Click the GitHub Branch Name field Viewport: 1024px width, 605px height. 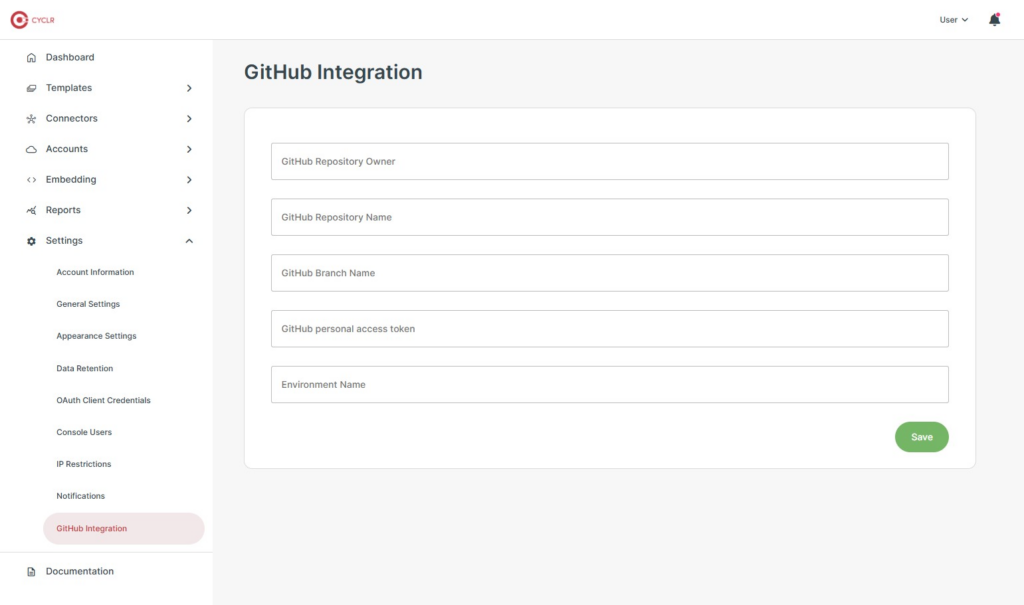609,273
